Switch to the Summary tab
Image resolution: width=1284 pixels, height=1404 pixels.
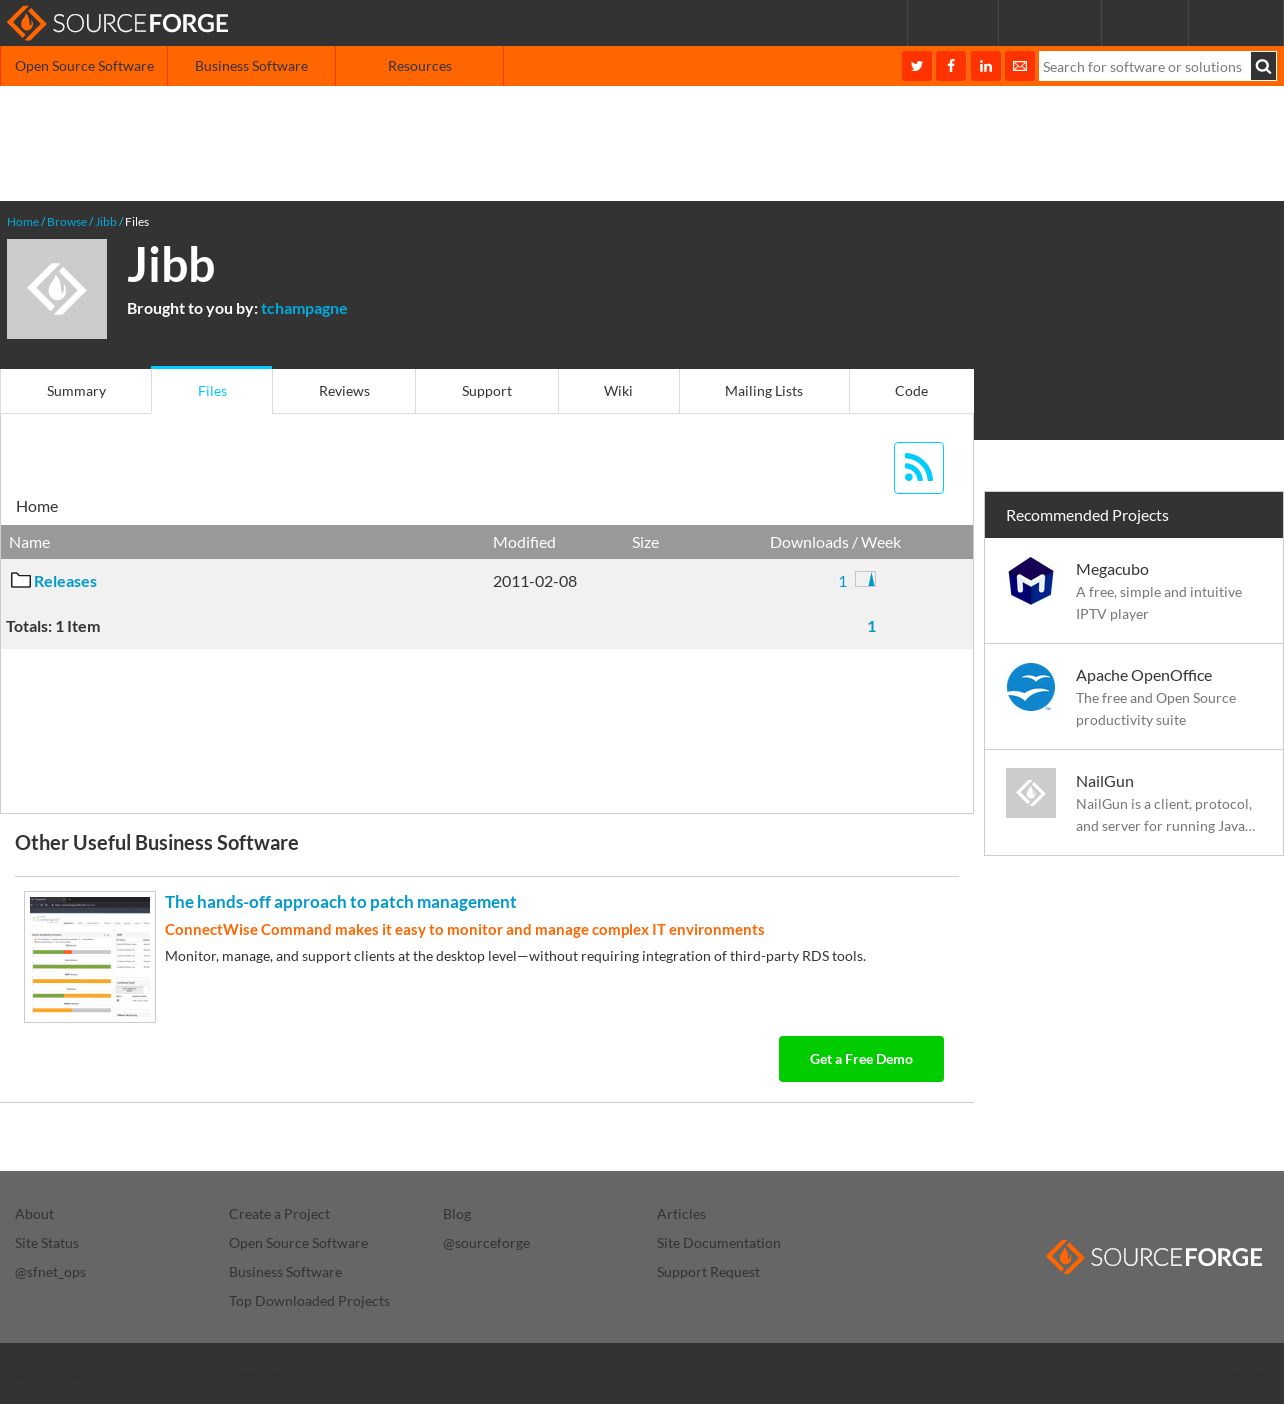point(76,391)
